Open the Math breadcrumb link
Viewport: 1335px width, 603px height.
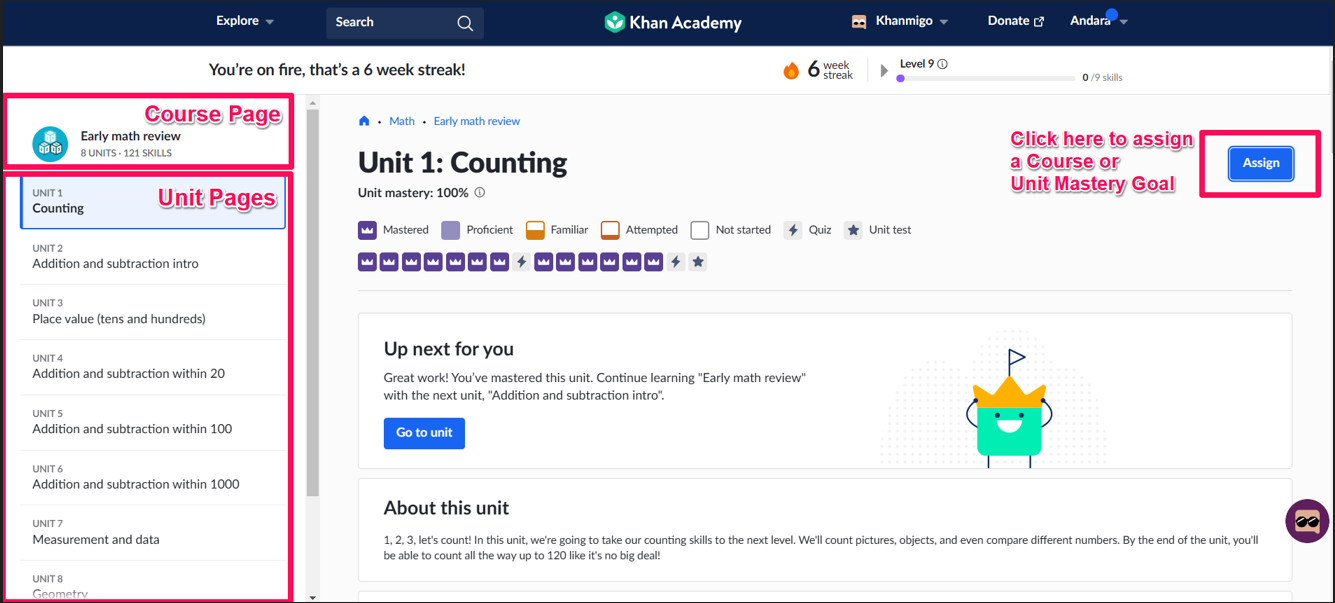[402, 121]
